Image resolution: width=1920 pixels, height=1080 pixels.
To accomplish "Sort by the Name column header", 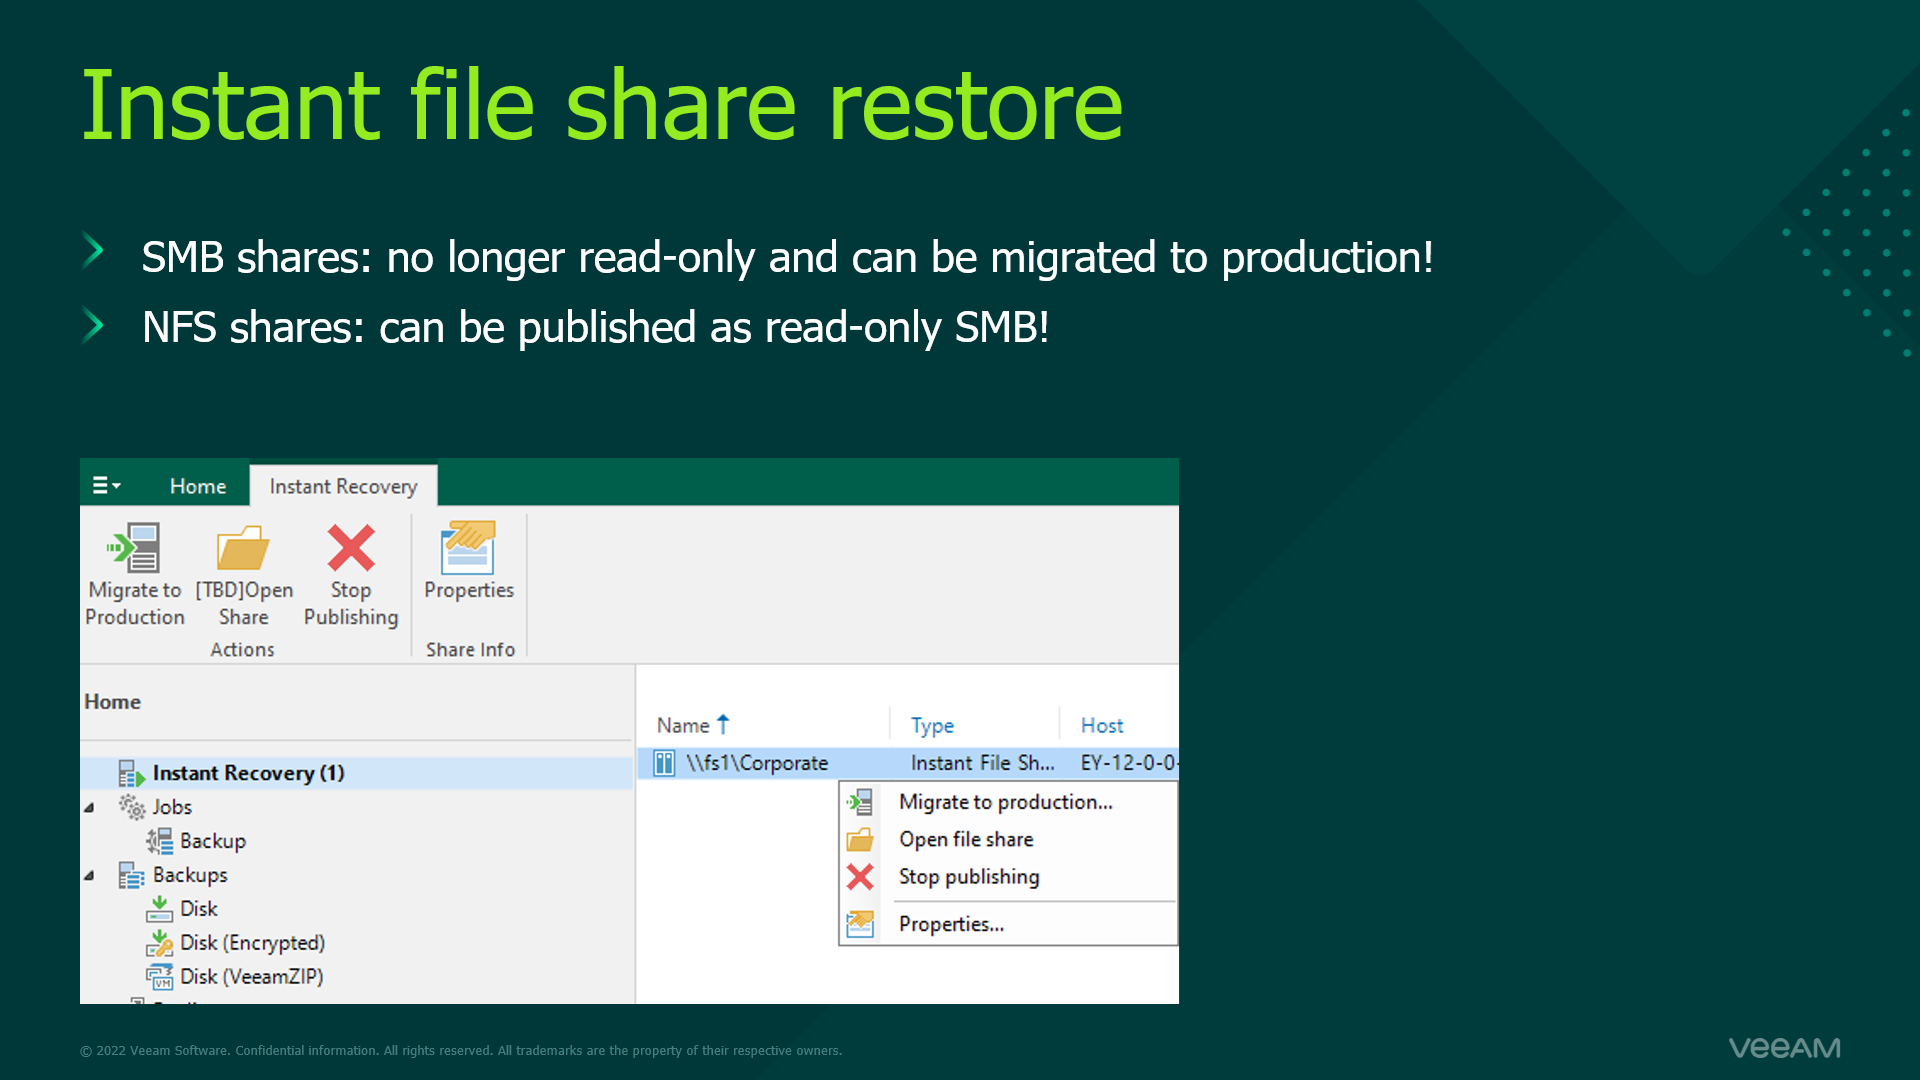I will coord(683,726).
